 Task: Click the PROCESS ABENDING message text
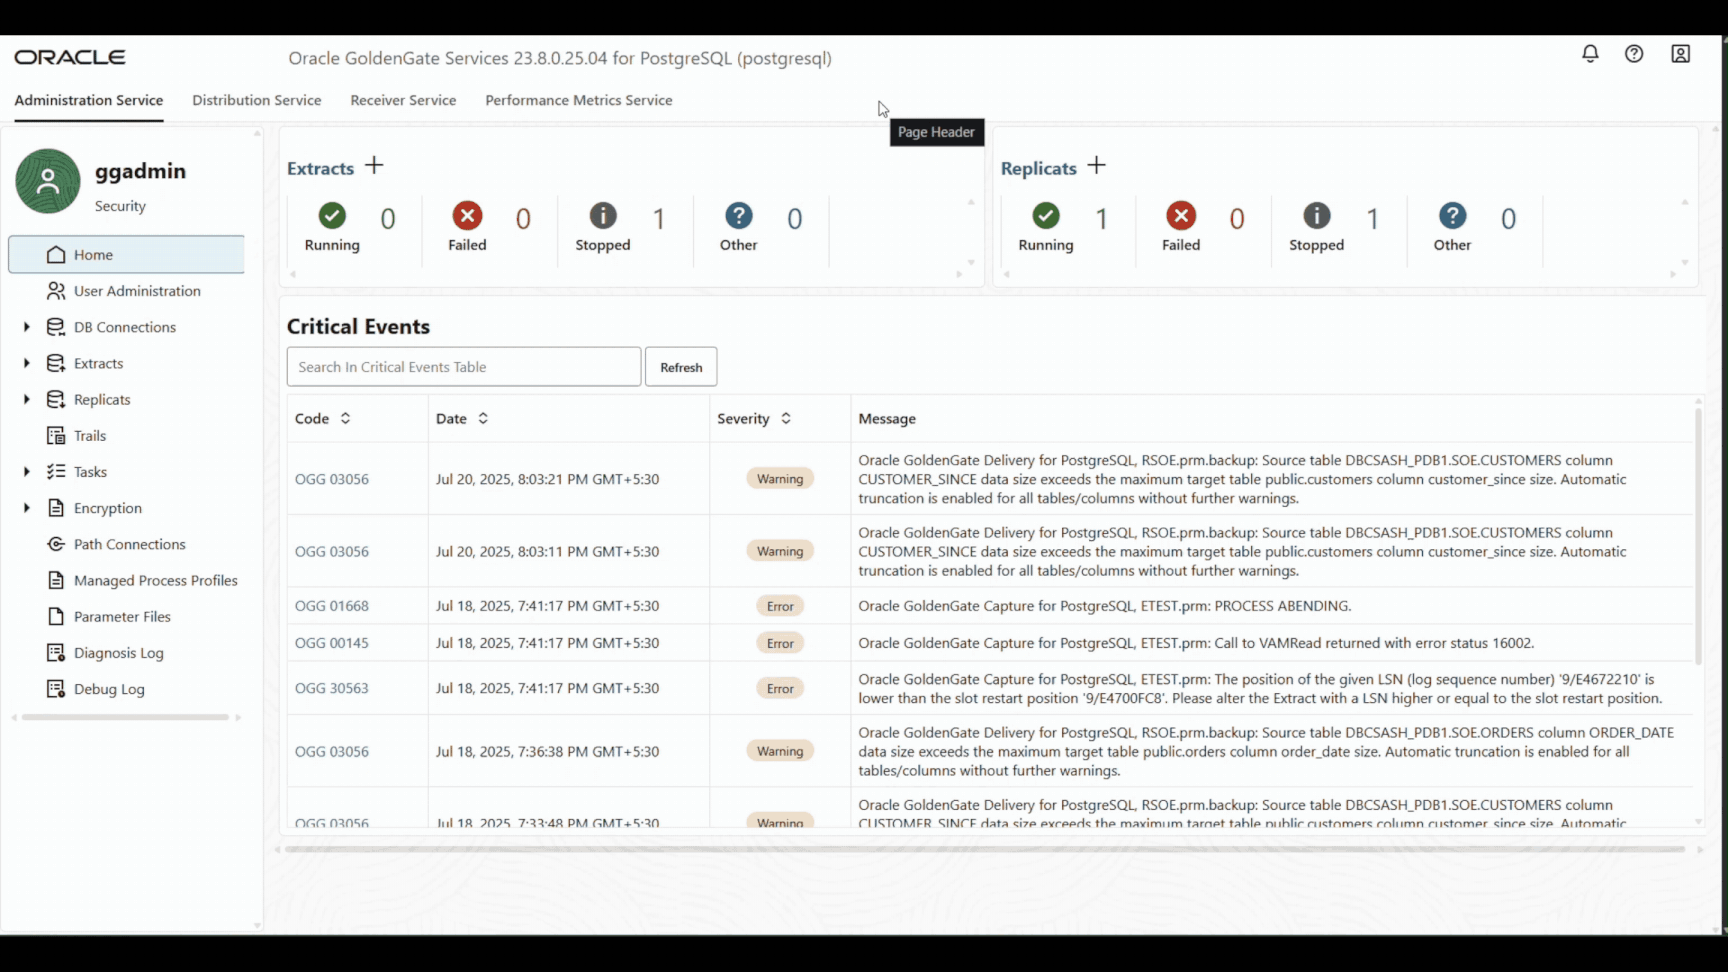[x=1105, y=606]
